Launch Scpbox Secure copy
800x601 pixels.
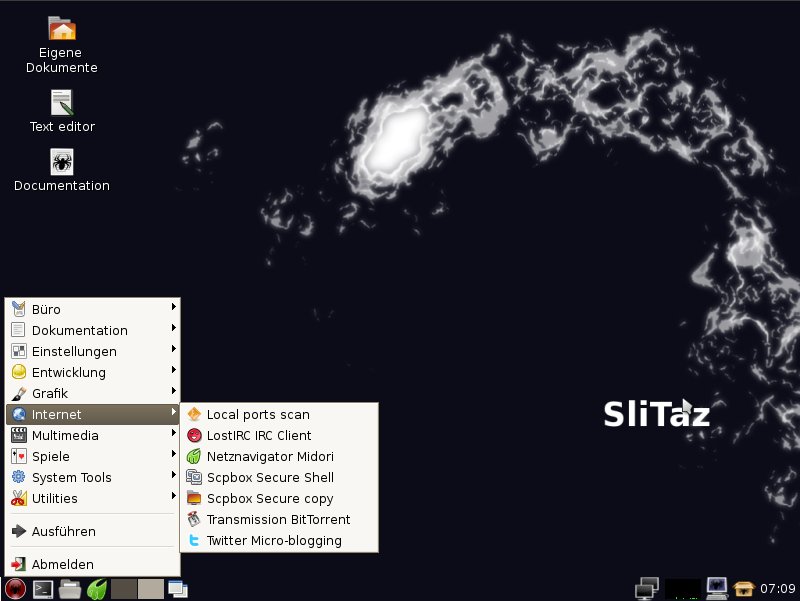279,498
